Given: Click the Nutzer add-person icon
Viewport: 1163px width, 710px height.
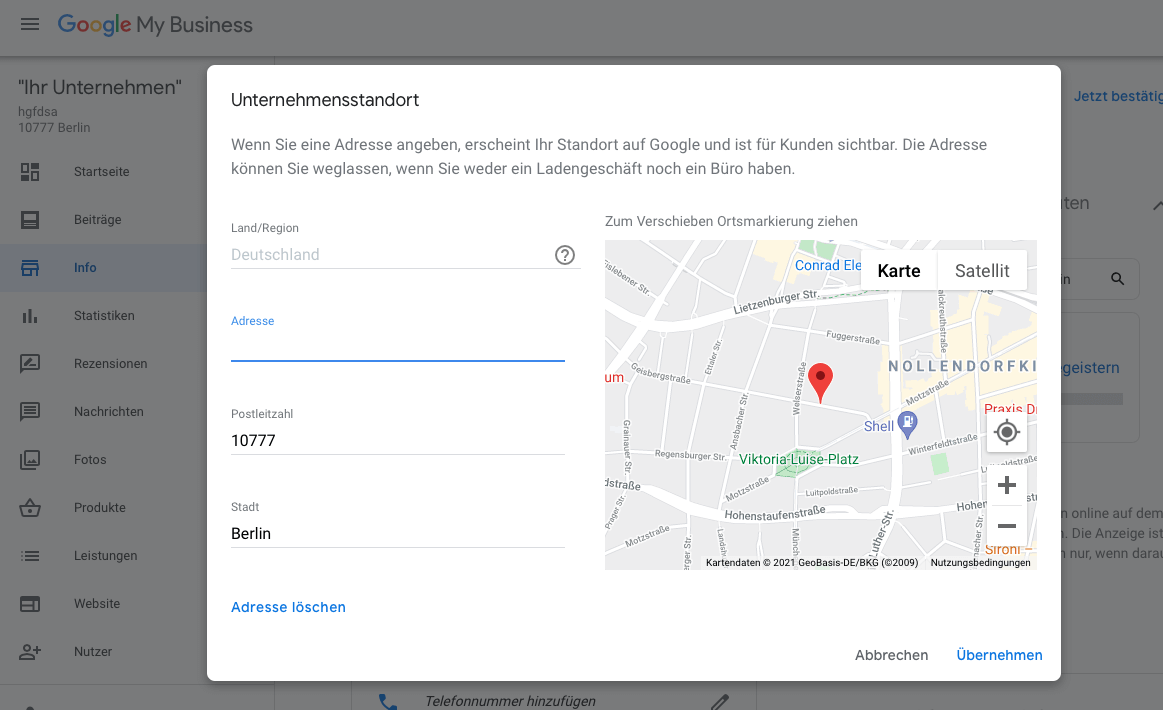Looking at the screenshot, I should pos(30,651).
